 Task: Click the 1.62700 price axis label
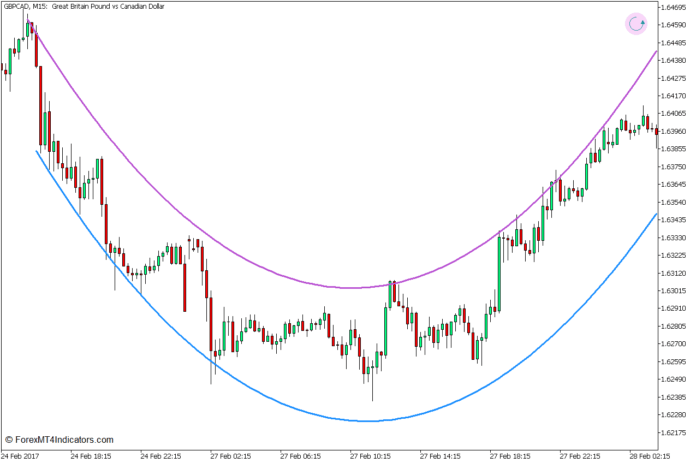coord(676,344)
